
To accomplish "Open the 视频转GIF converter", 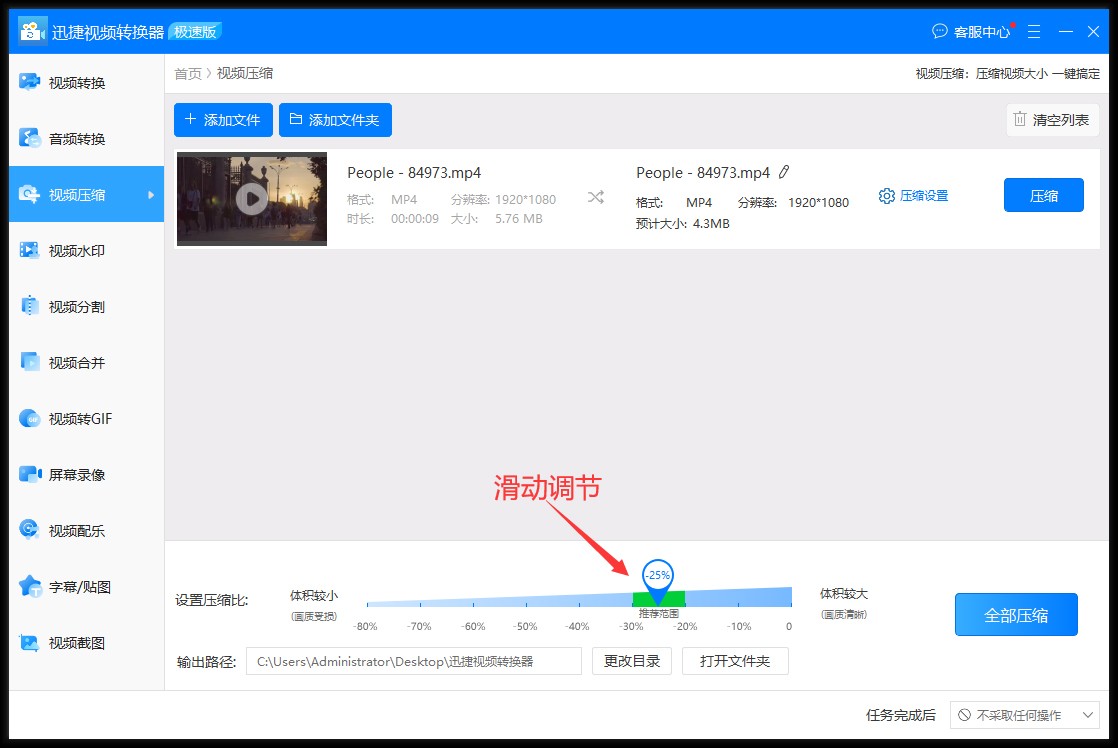I will 86,418.
